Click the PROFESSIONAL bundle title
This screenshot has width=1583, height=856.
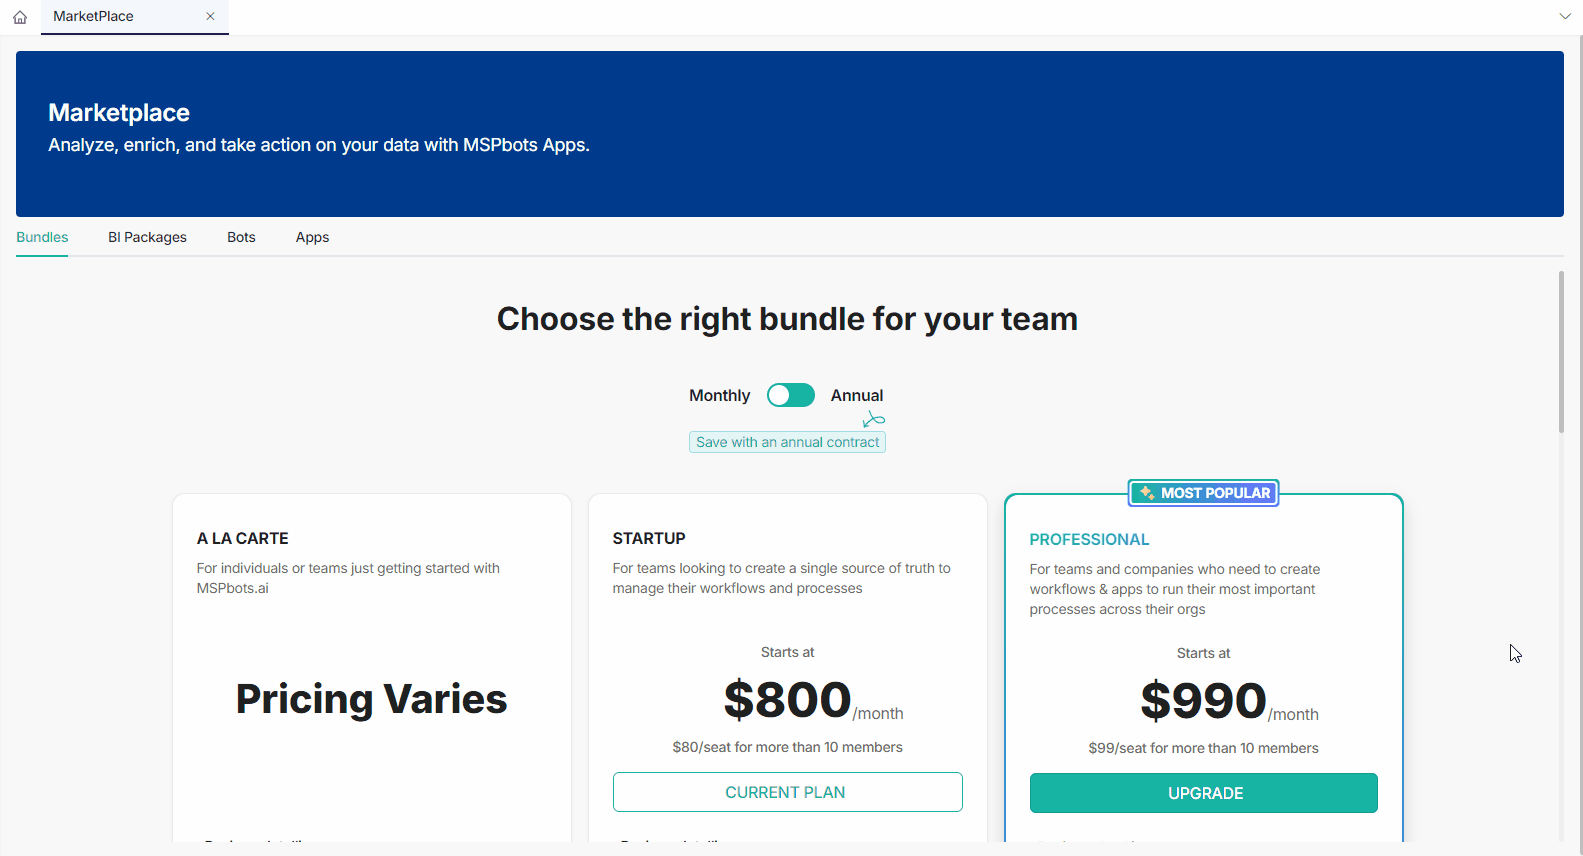click(x=1089, y=539)
